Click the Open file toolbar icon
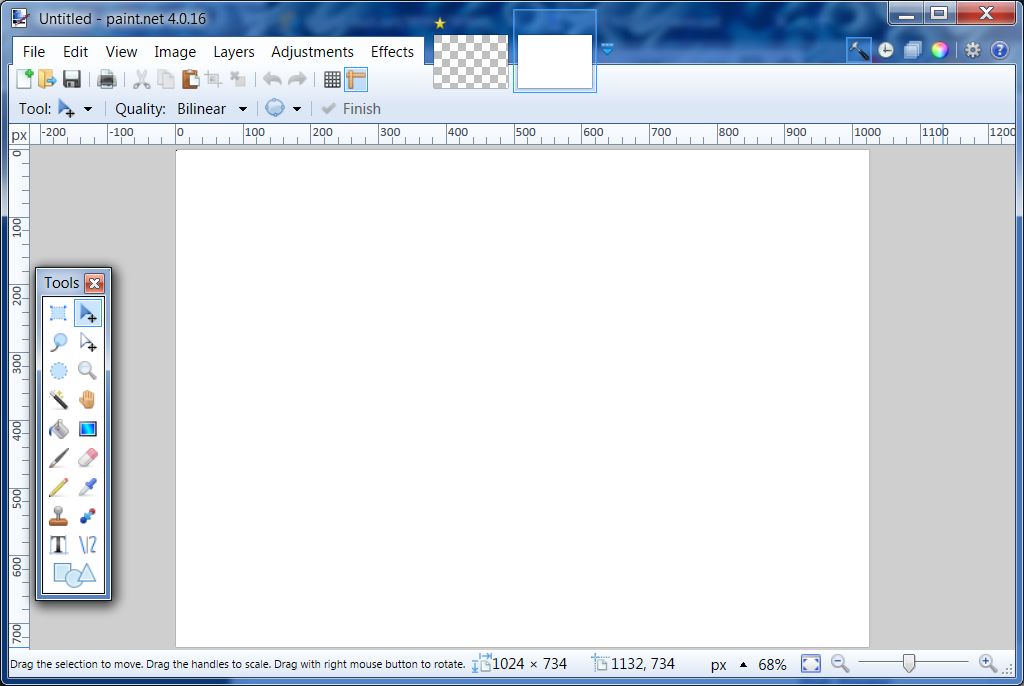 click(47, 79)
